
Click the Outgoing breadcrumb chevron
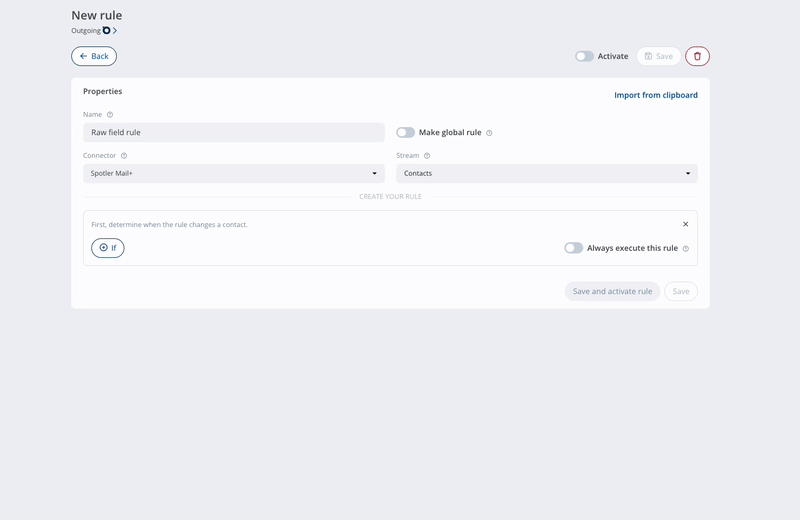115,31
